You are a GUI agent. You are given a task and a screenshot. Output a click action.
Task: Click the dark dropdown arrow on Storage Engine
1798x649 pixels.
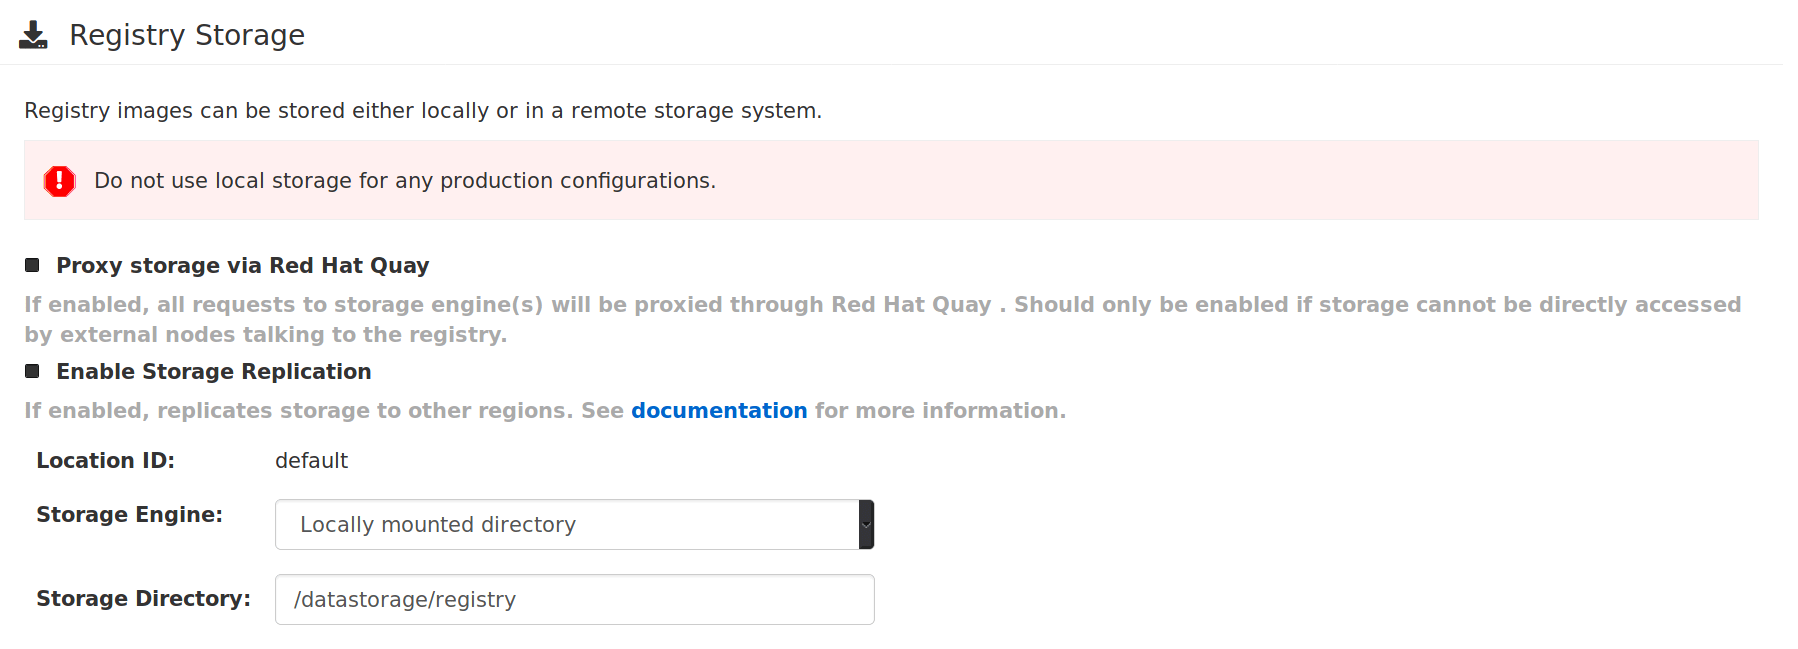[864, 524]
